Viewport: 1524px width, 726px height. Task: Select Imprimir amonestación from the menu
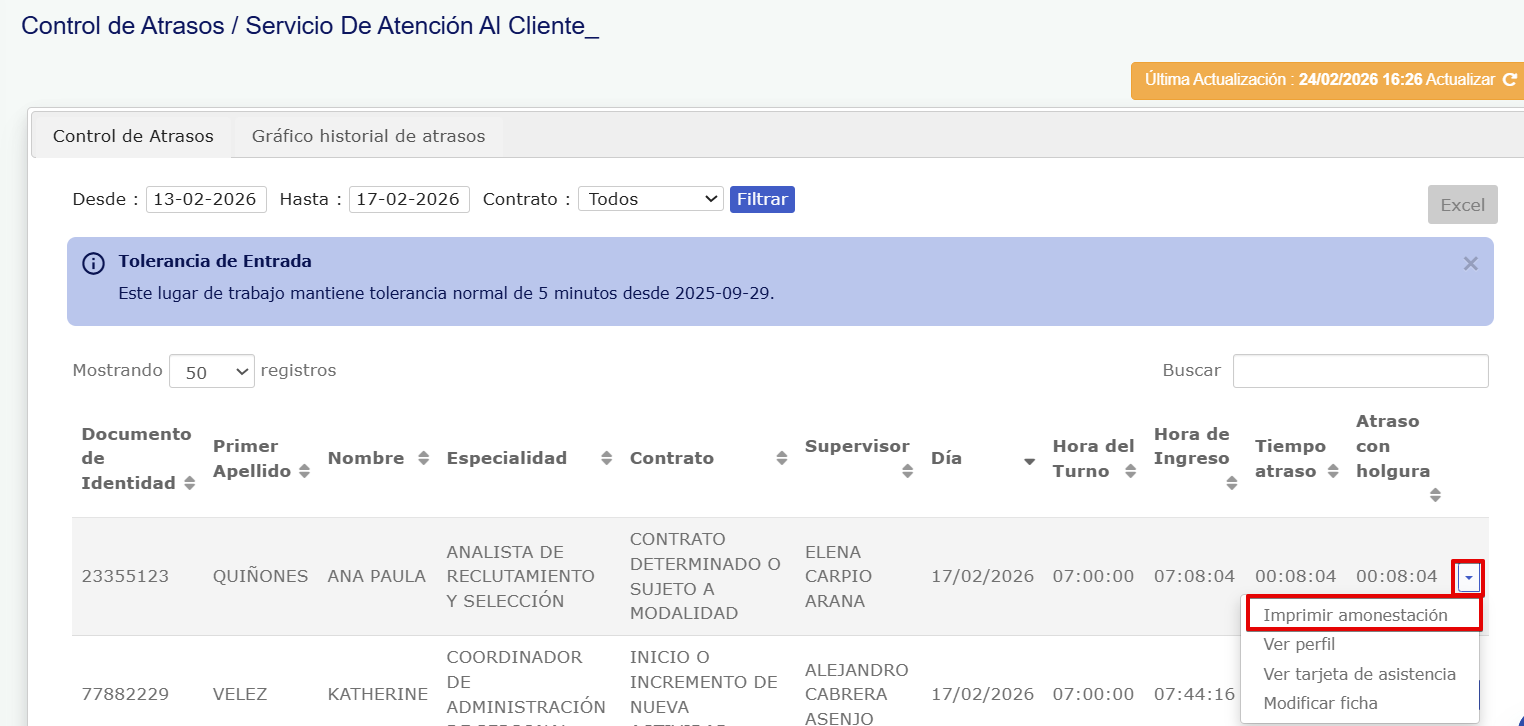(1355, 615)
